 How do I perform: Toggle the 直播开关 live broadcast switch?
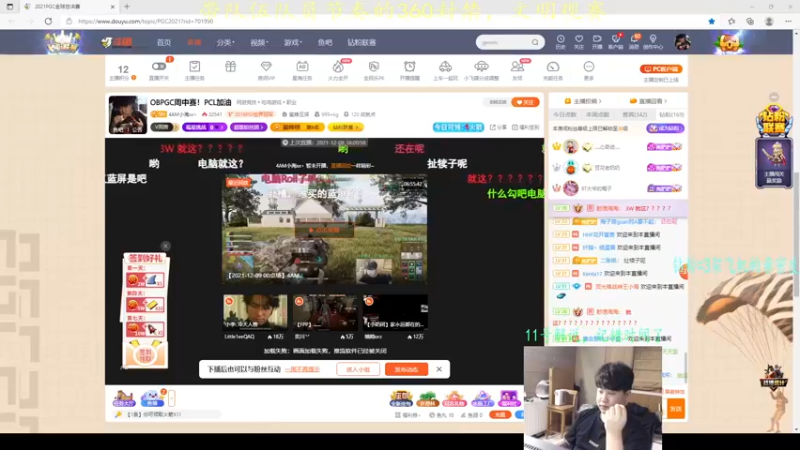coord(159,66)
